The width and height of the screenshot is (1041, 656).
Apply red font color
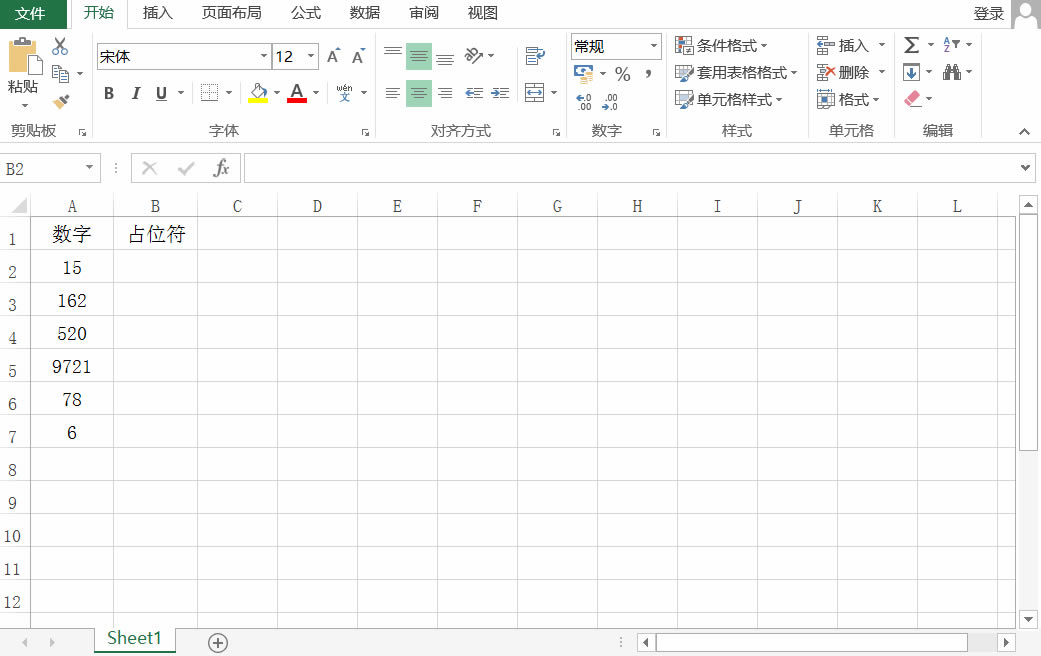(x=297, y=93)
